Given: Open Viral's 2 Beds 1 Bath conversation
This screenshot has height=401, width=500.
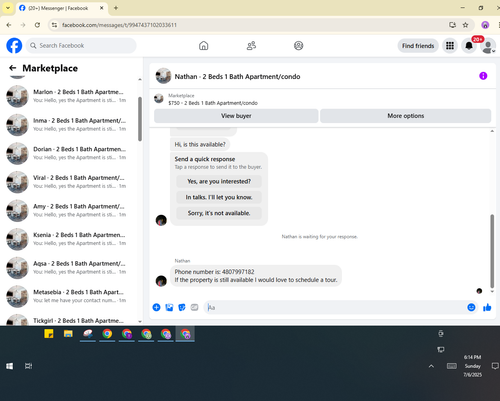Looking at the screenshot, I should (69, 182).
